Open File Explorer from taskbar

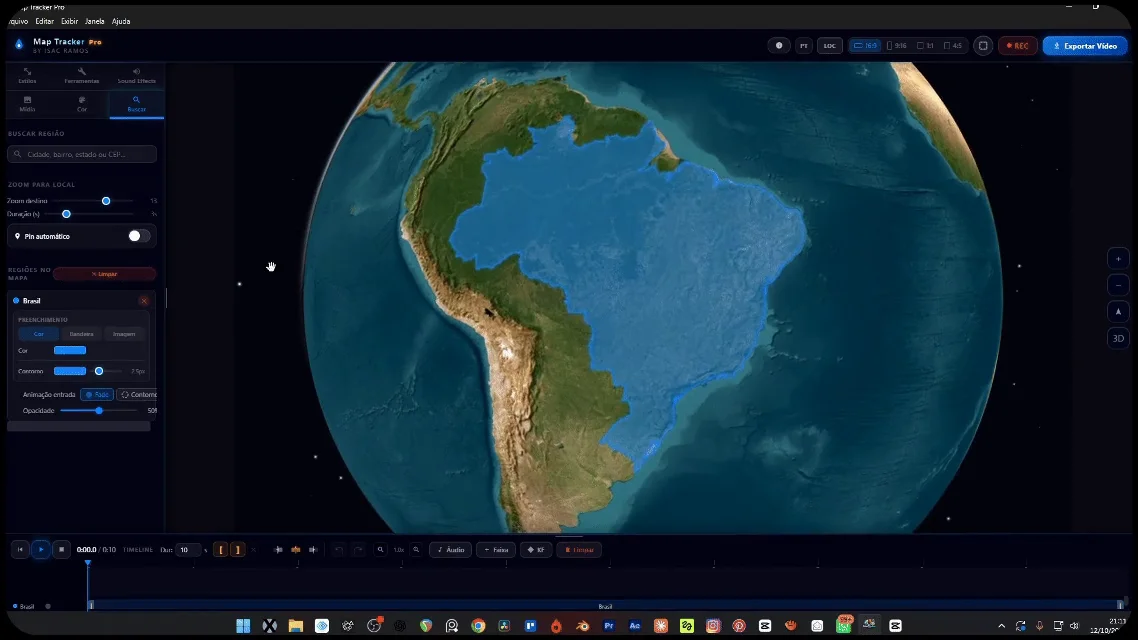[295, 625]
